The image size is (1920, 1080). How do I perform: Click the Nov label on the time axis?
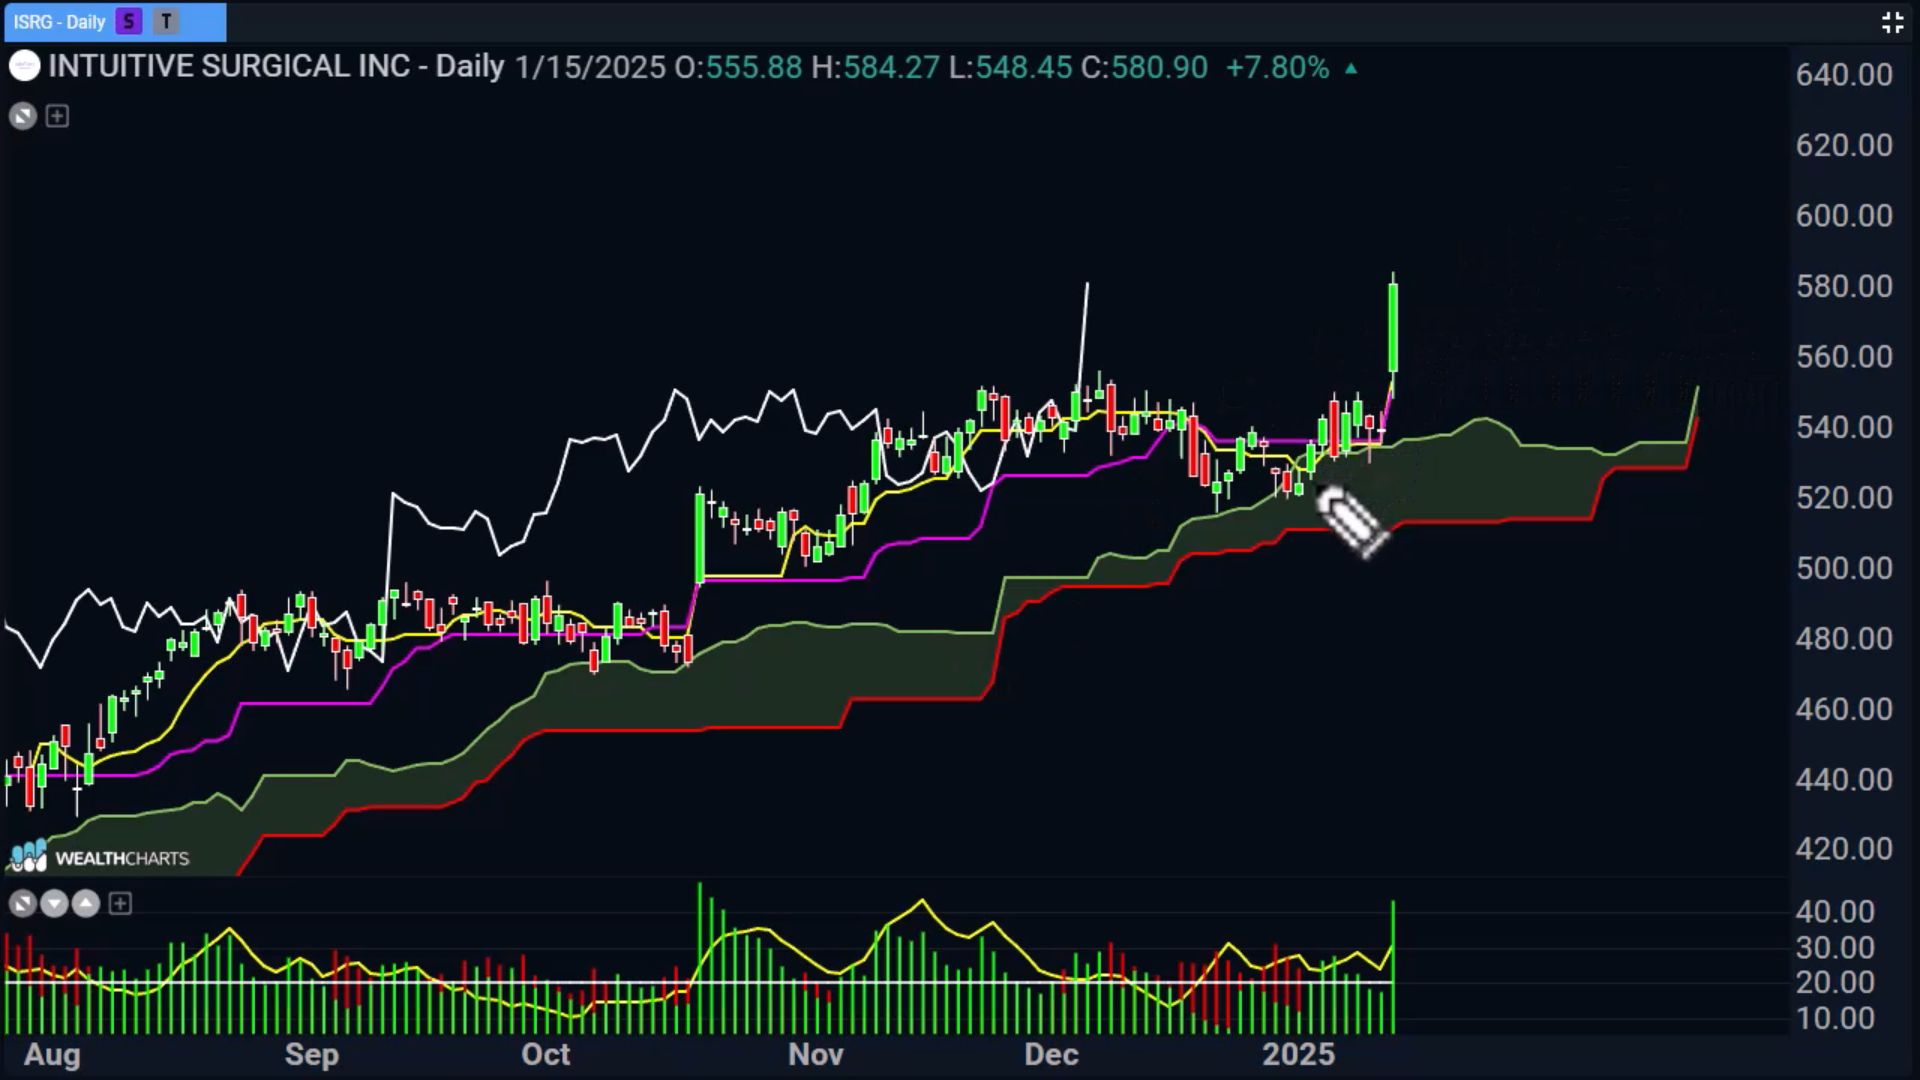tap(816, 1055)
